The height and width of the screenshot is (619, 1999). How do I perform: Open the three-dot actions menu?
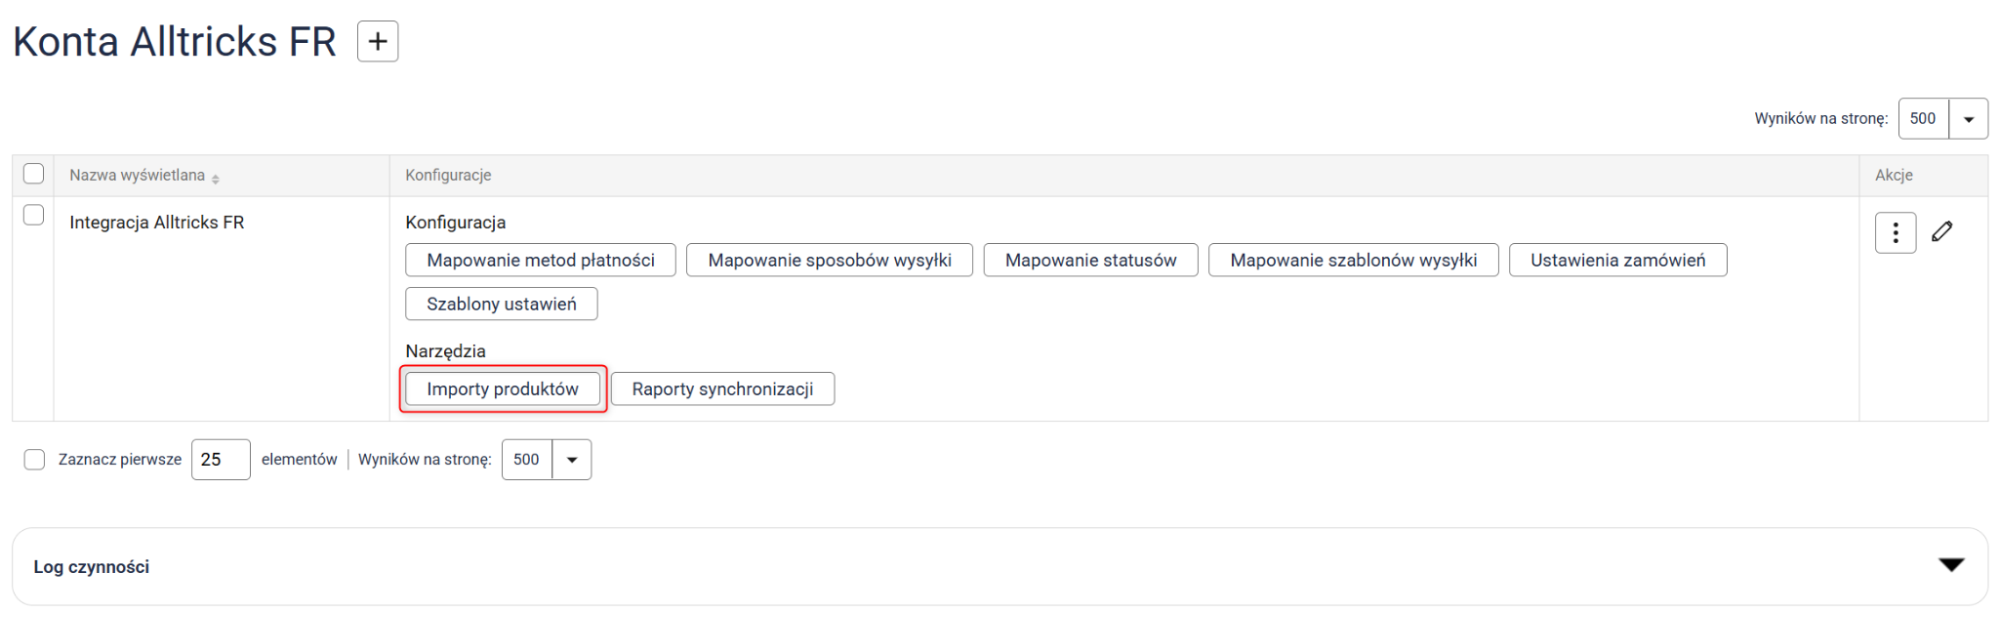pyautogui.click(x=1894, y=233)
